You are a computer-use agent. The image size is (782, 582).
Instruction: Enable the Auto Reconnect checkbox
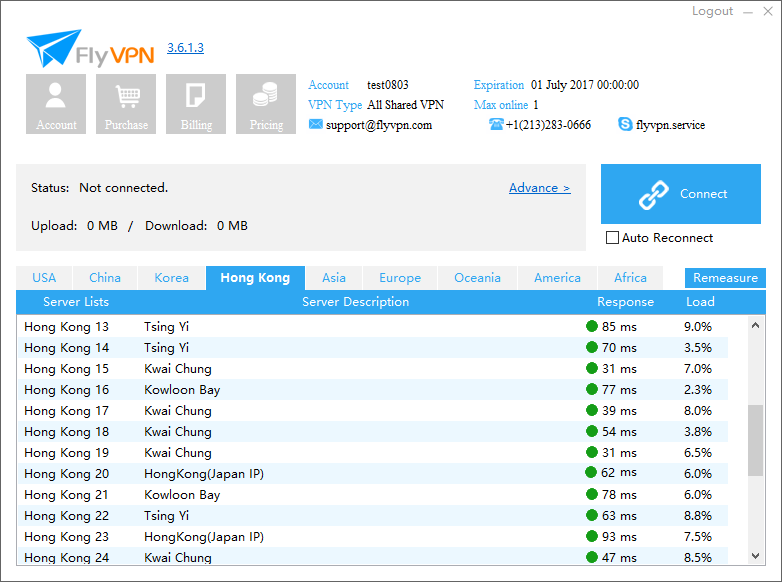[x=612, y=237]
